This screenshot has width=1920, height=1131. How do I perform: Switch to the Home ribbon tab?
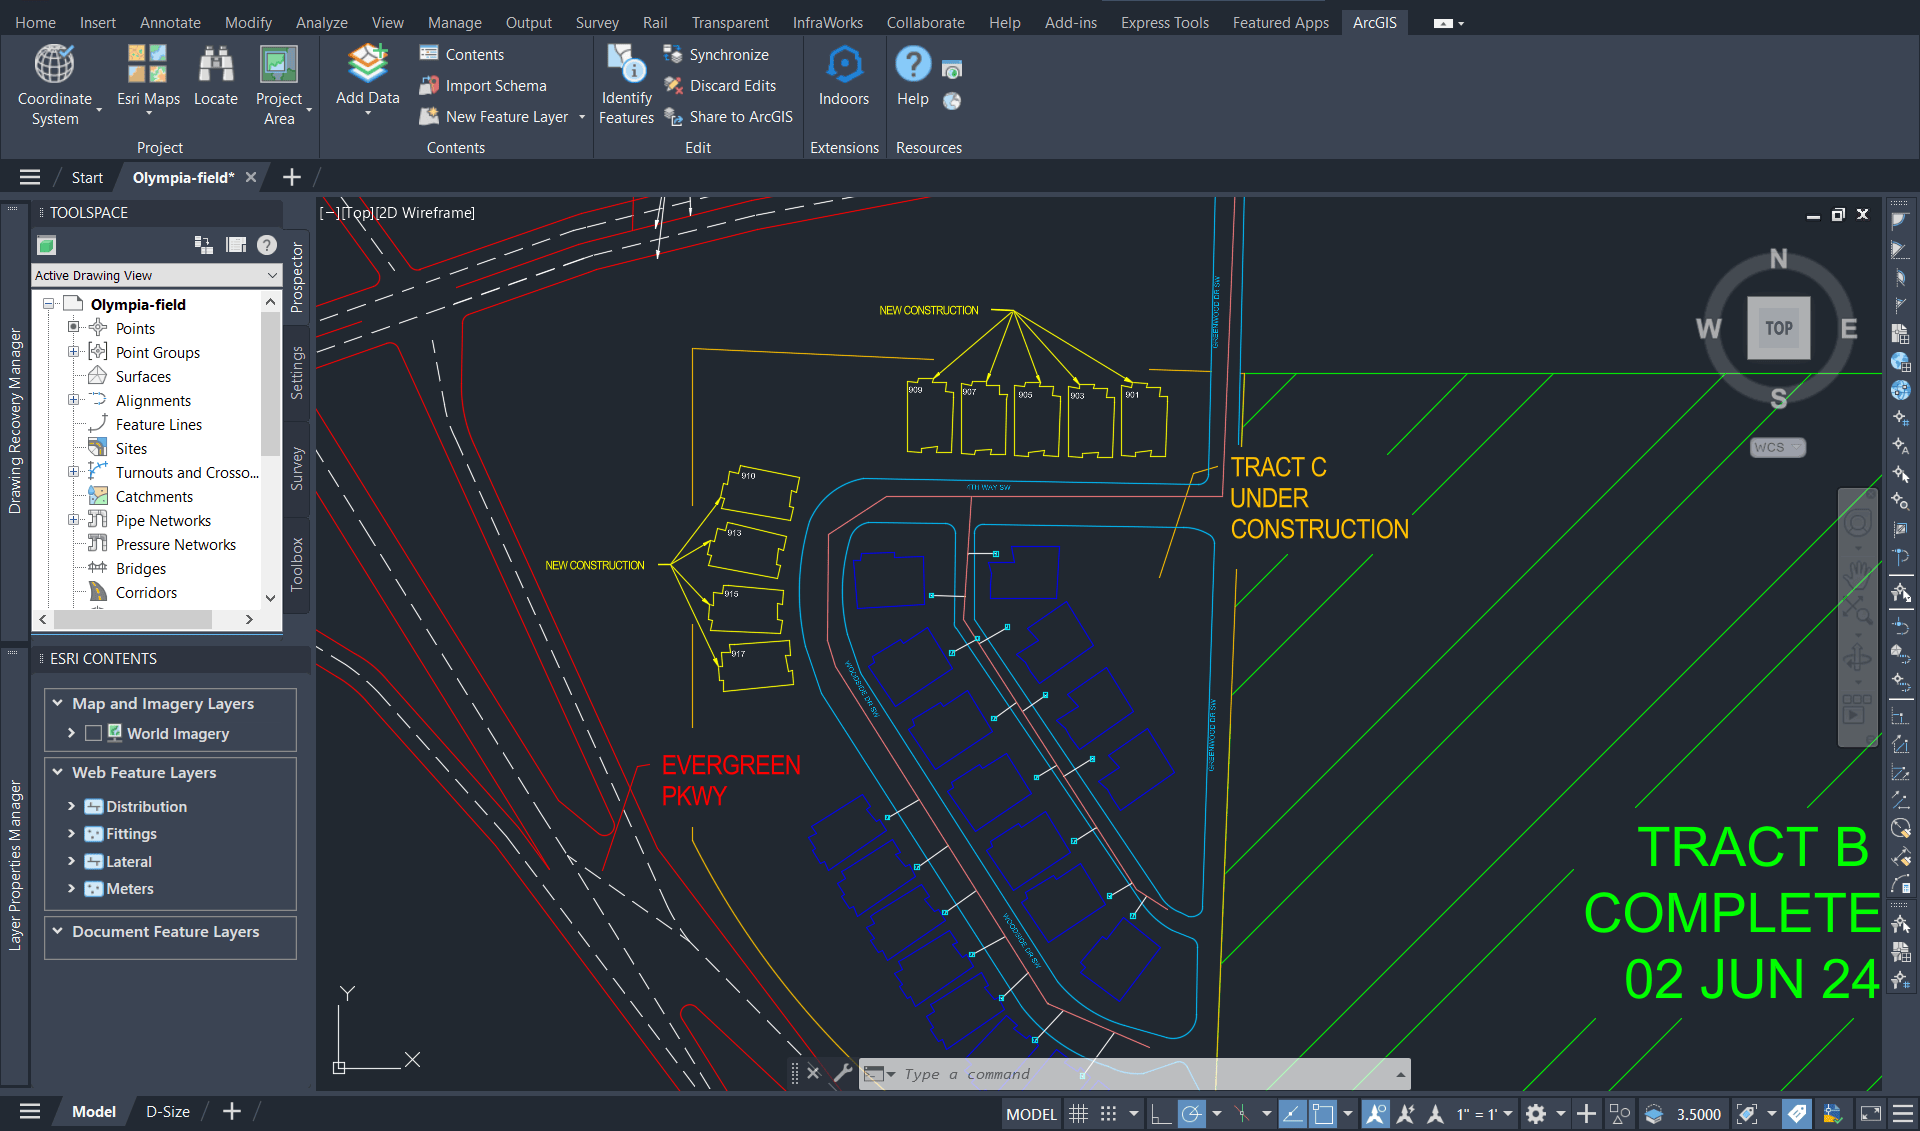coord(35,21)
